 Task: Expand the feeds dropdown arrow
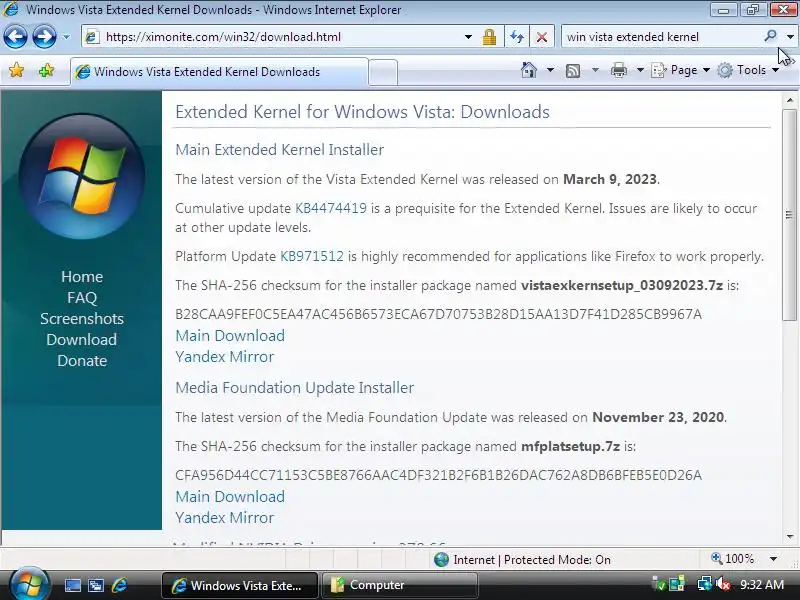tap(595, 70)
